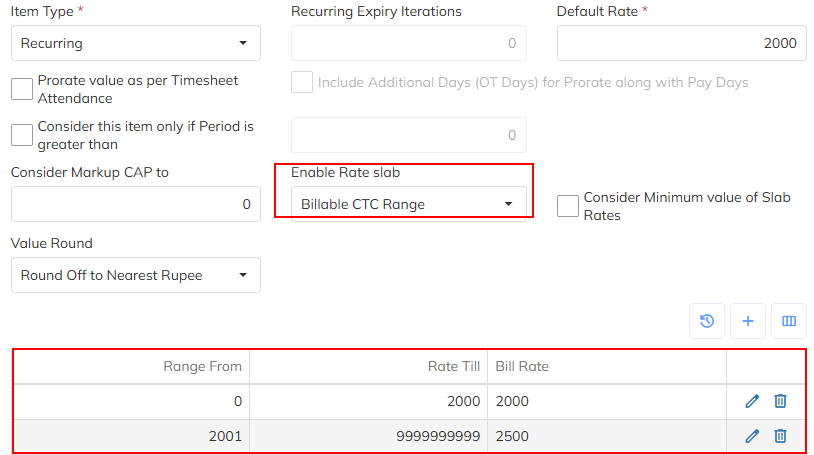Viewport: 814px width, 455px height.
Task: Edit the slab row with rate 2000
Action: click(x=752, y=401)
